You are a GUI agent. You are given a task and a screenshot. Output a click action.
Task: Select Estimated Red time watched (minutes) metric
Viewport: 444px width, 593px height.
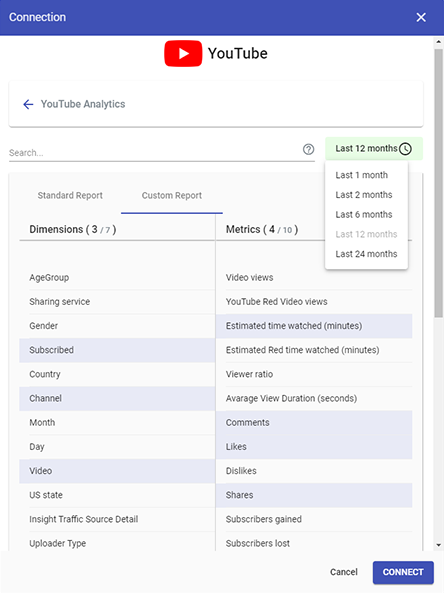(314, 350)
